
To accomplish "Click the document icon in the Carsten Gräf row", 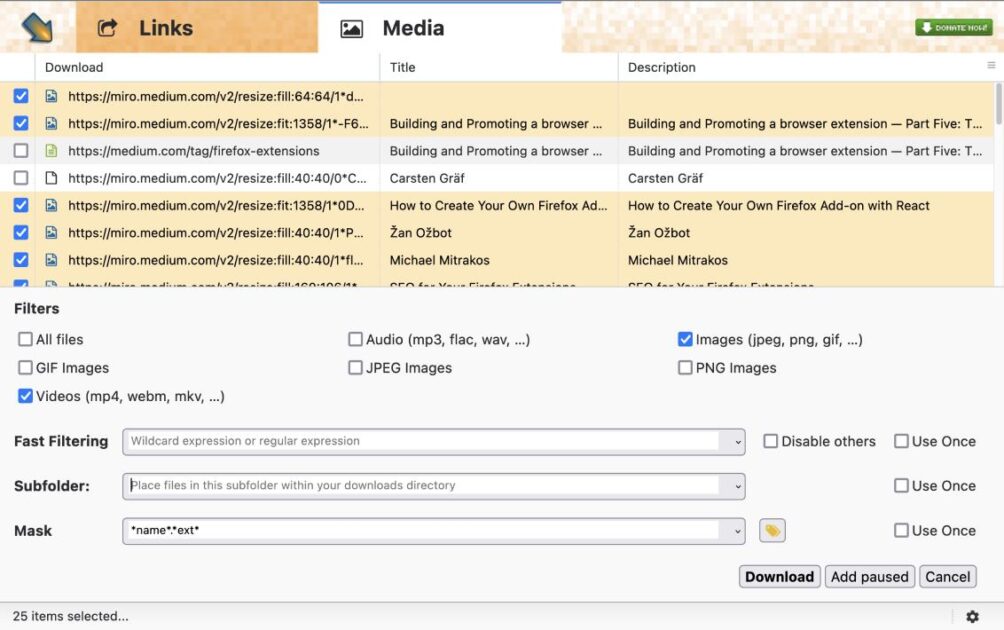I will point(51,178).
